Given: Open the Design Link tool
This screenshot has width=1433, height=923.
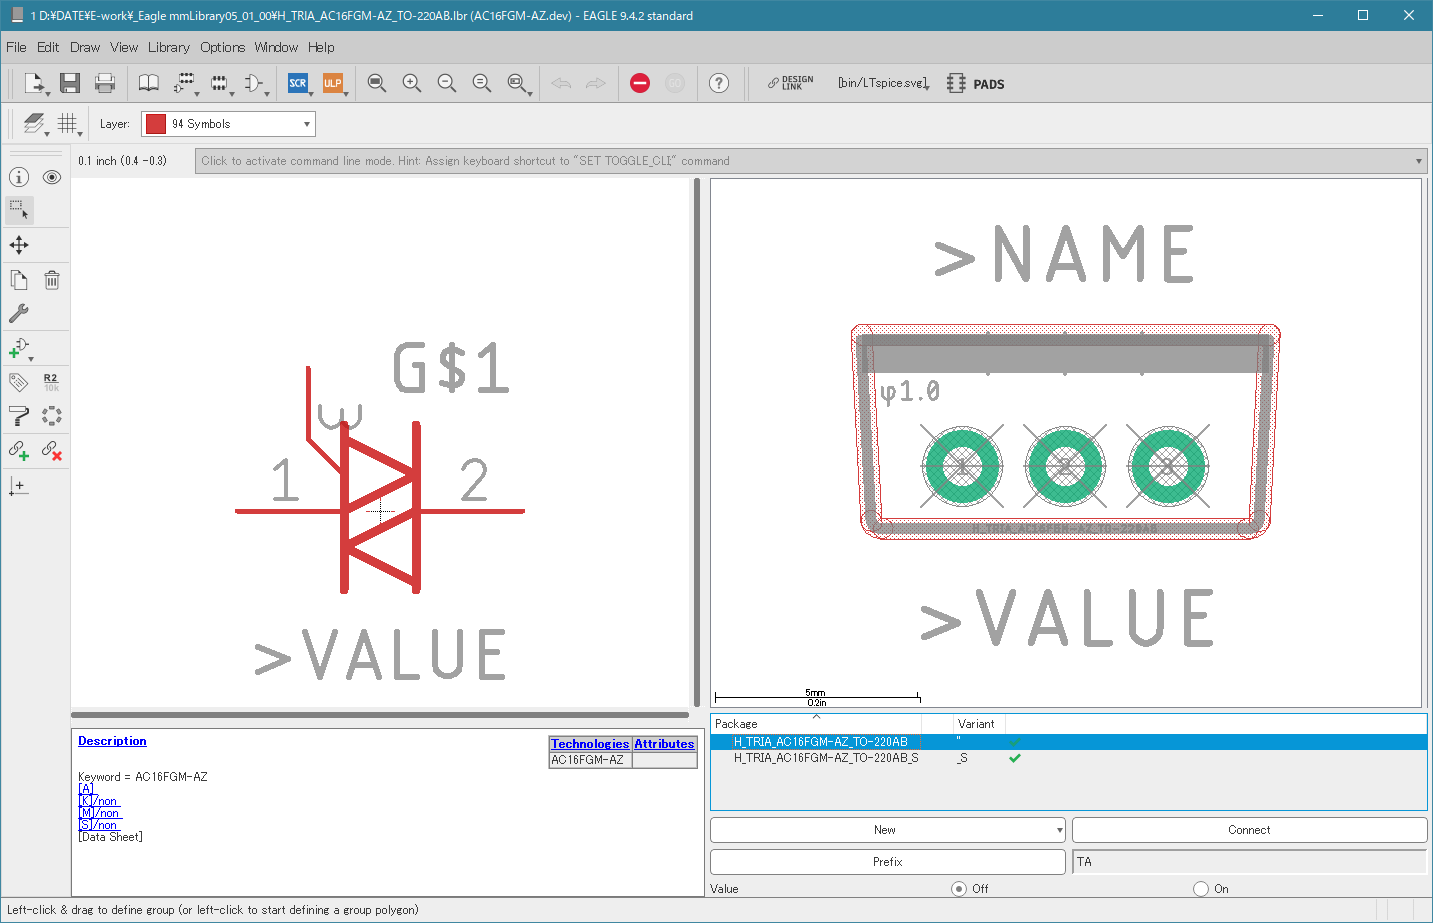Looking at the screenshot, I should click(x=790, y=83).
